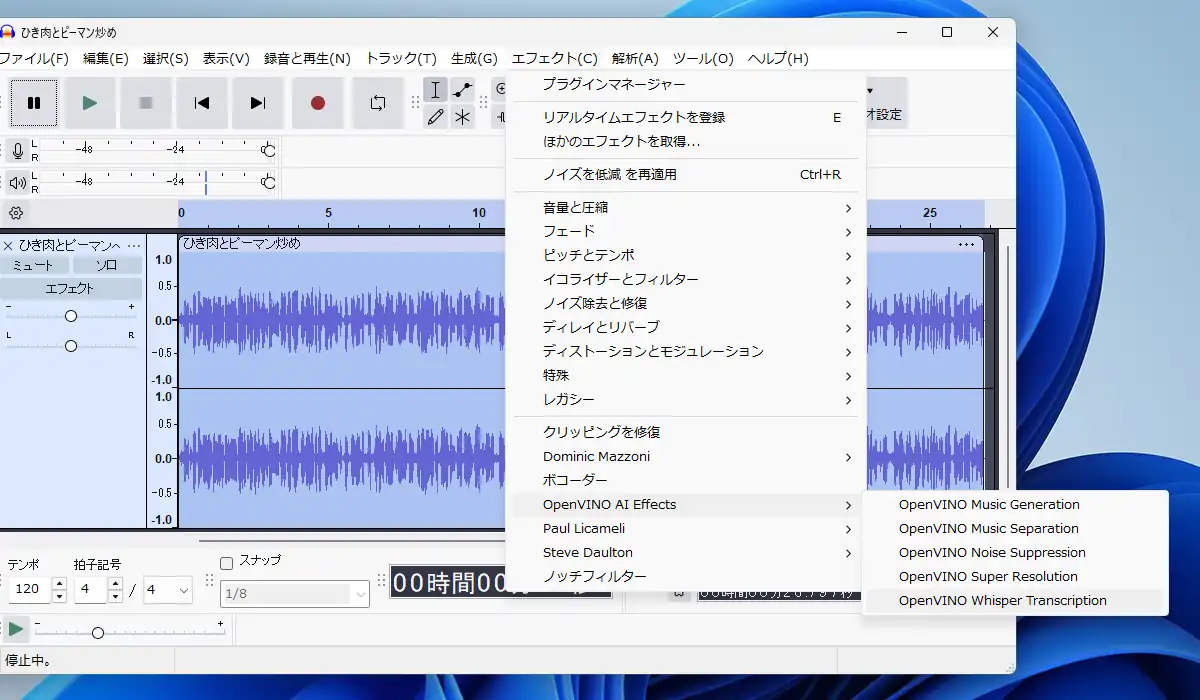Click the エフェクト button in track panel

click(x=70, y=289)
